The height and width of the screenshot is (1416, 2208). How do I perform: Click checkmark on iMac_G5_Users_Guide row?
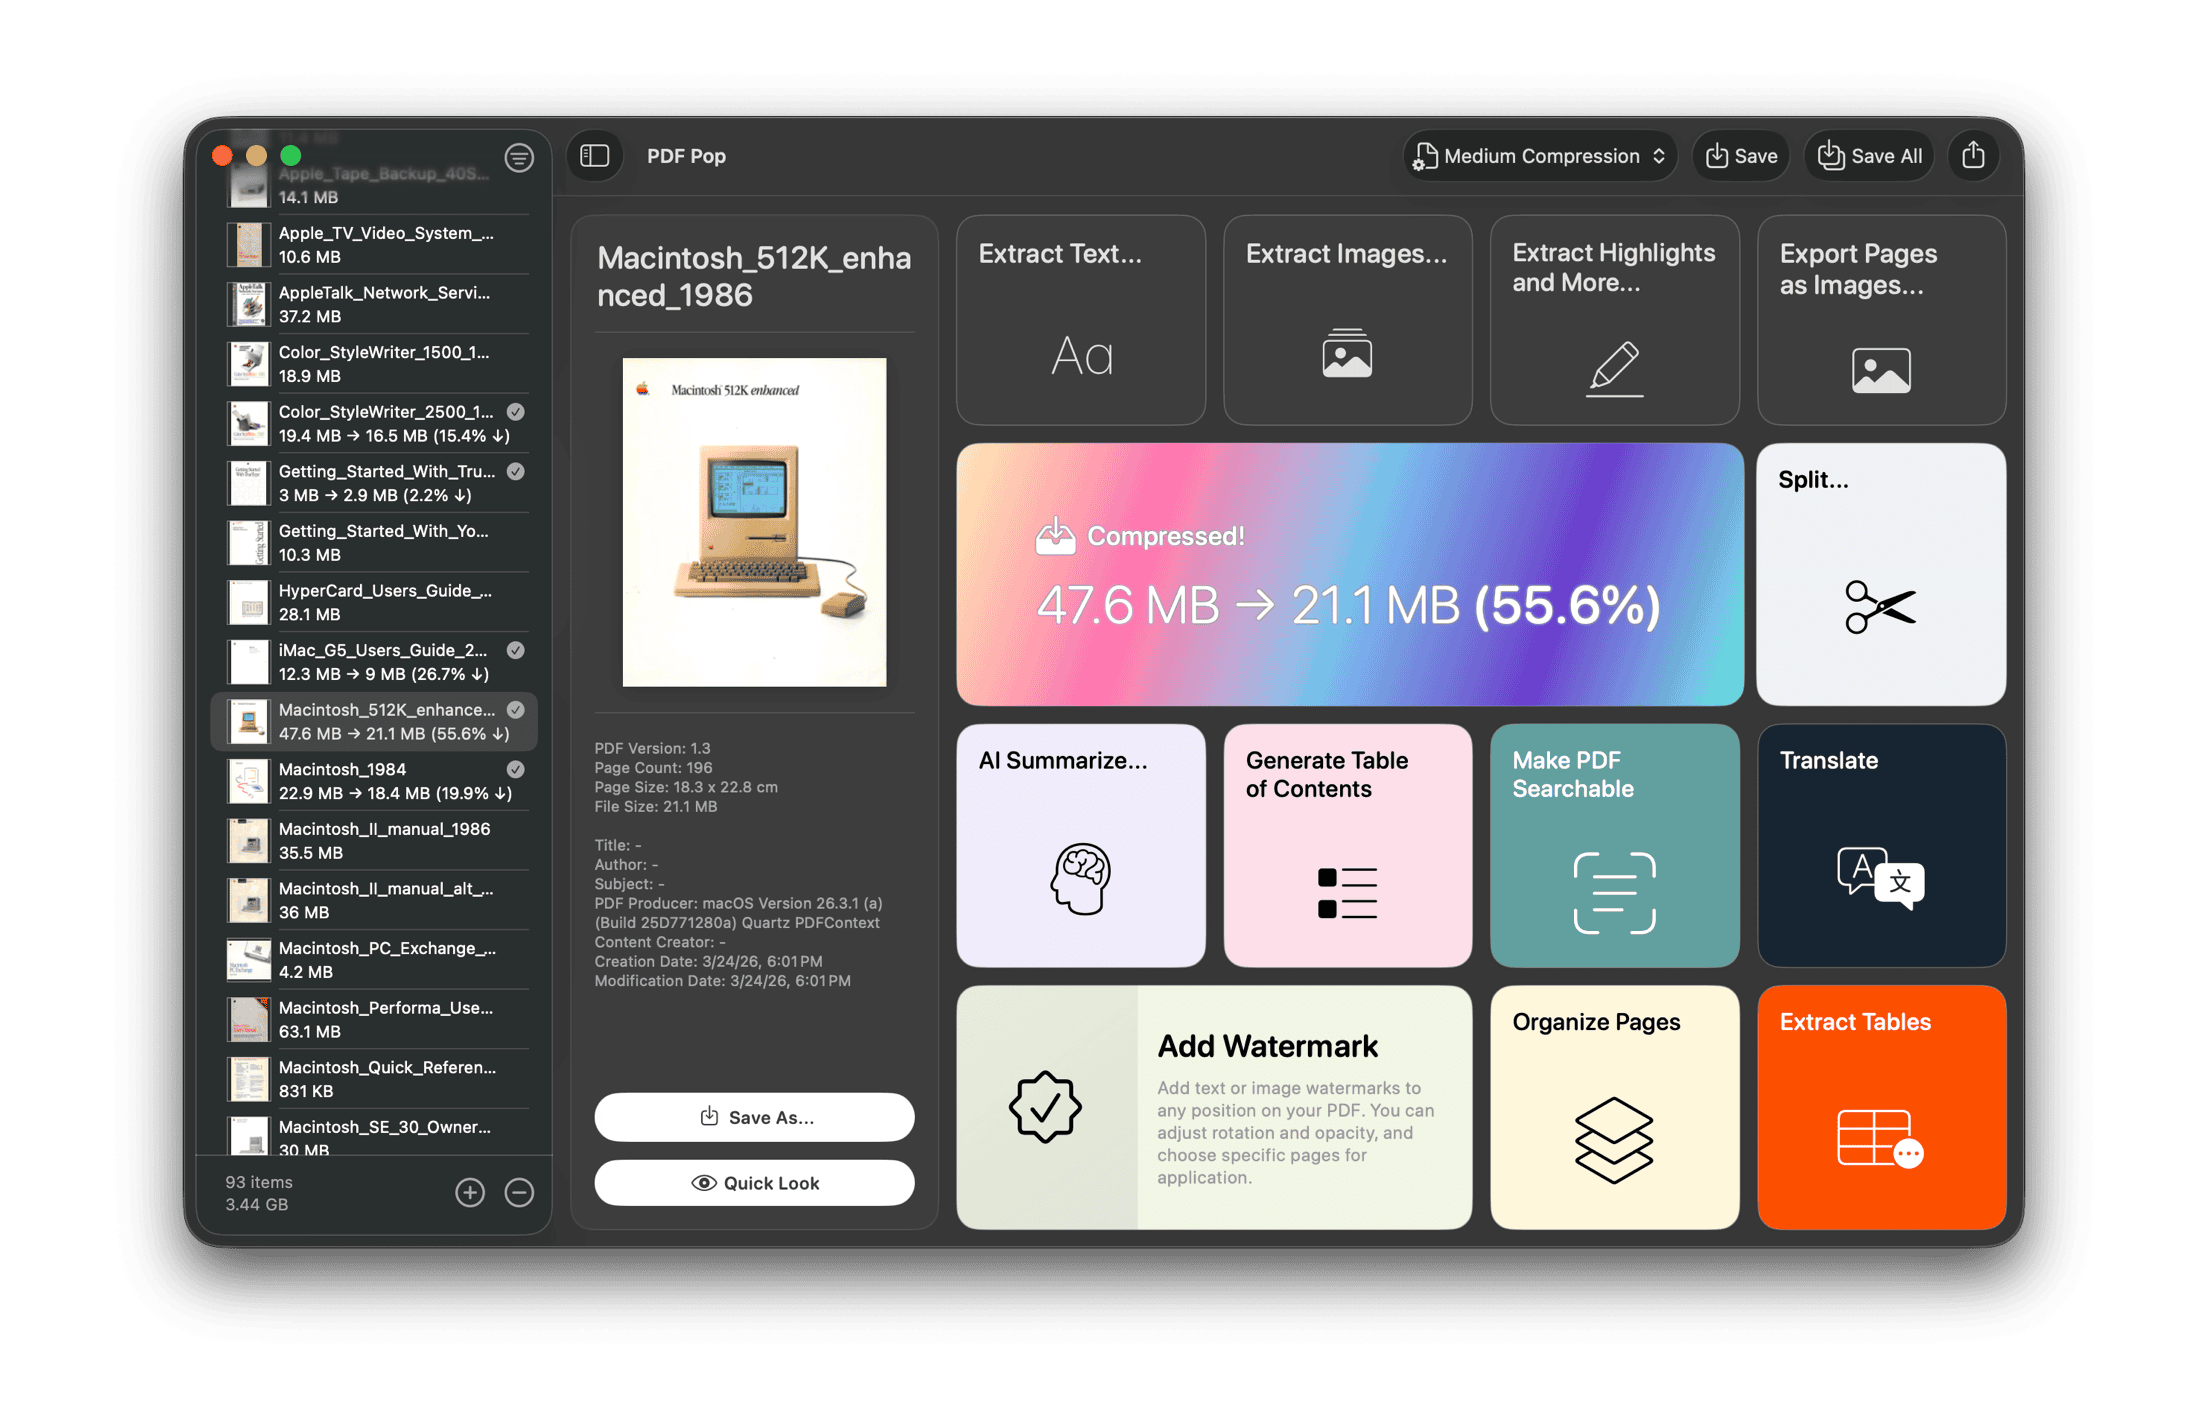pos(516,650)
